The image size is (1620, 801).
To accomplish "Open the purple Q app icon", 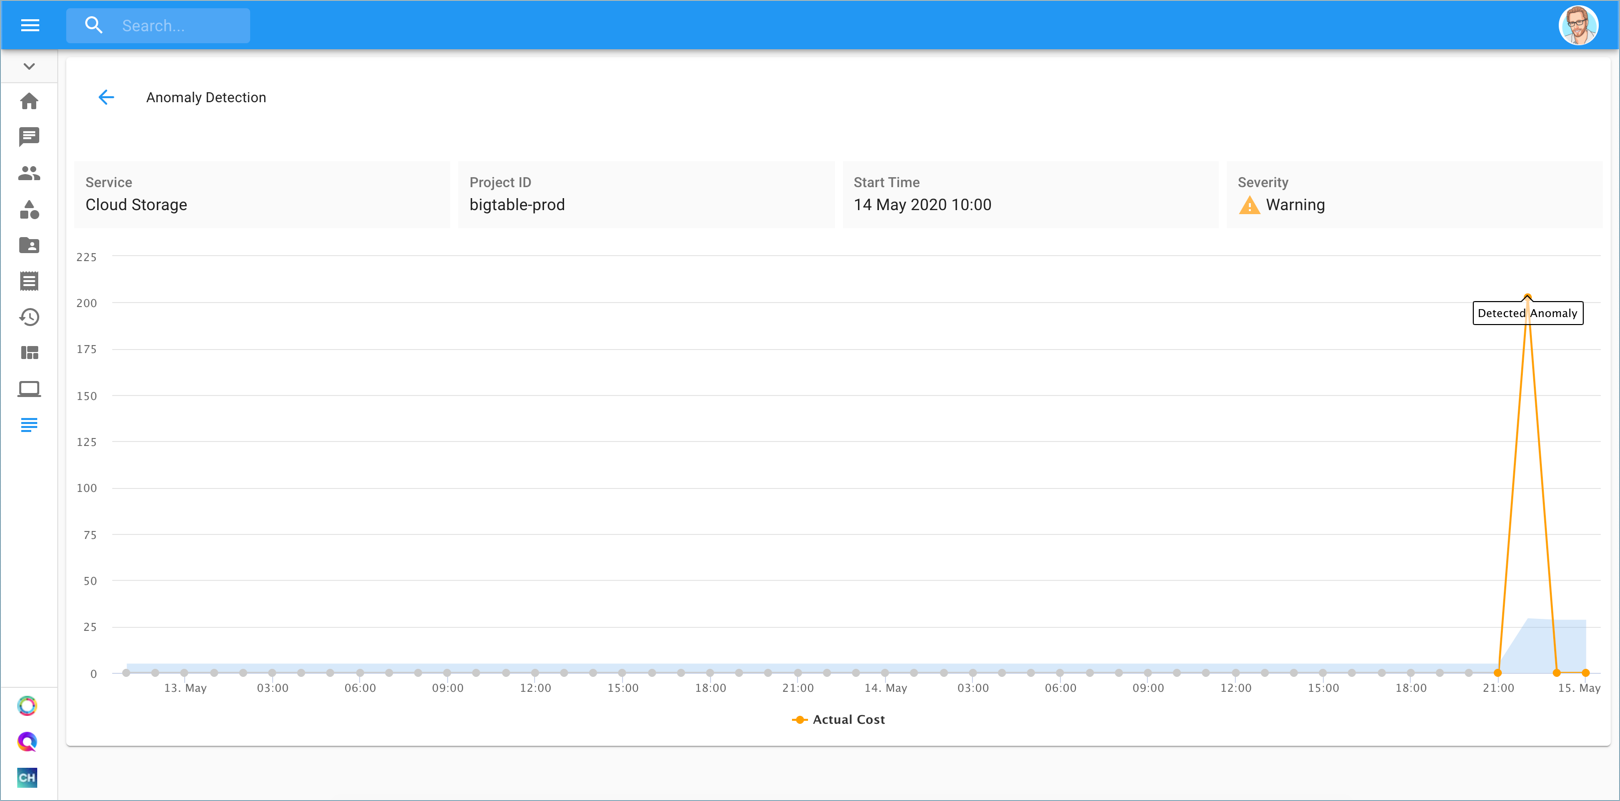I will [x=28, y=742].
